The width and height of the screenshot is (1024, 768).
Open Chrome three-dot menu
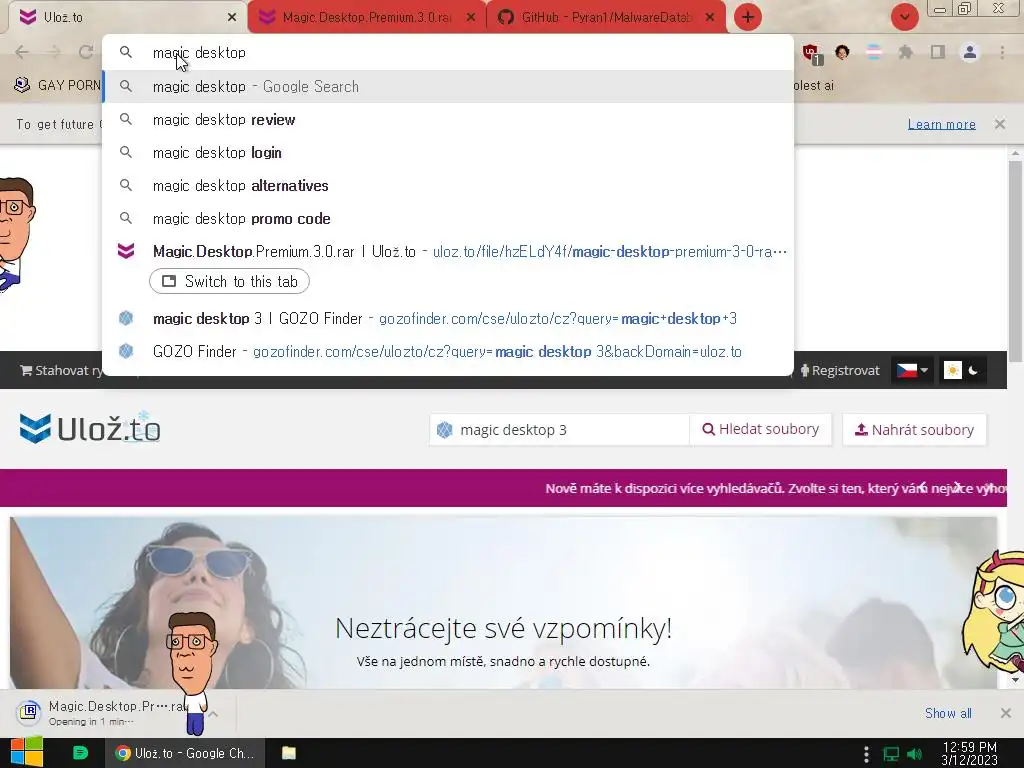1002,52
